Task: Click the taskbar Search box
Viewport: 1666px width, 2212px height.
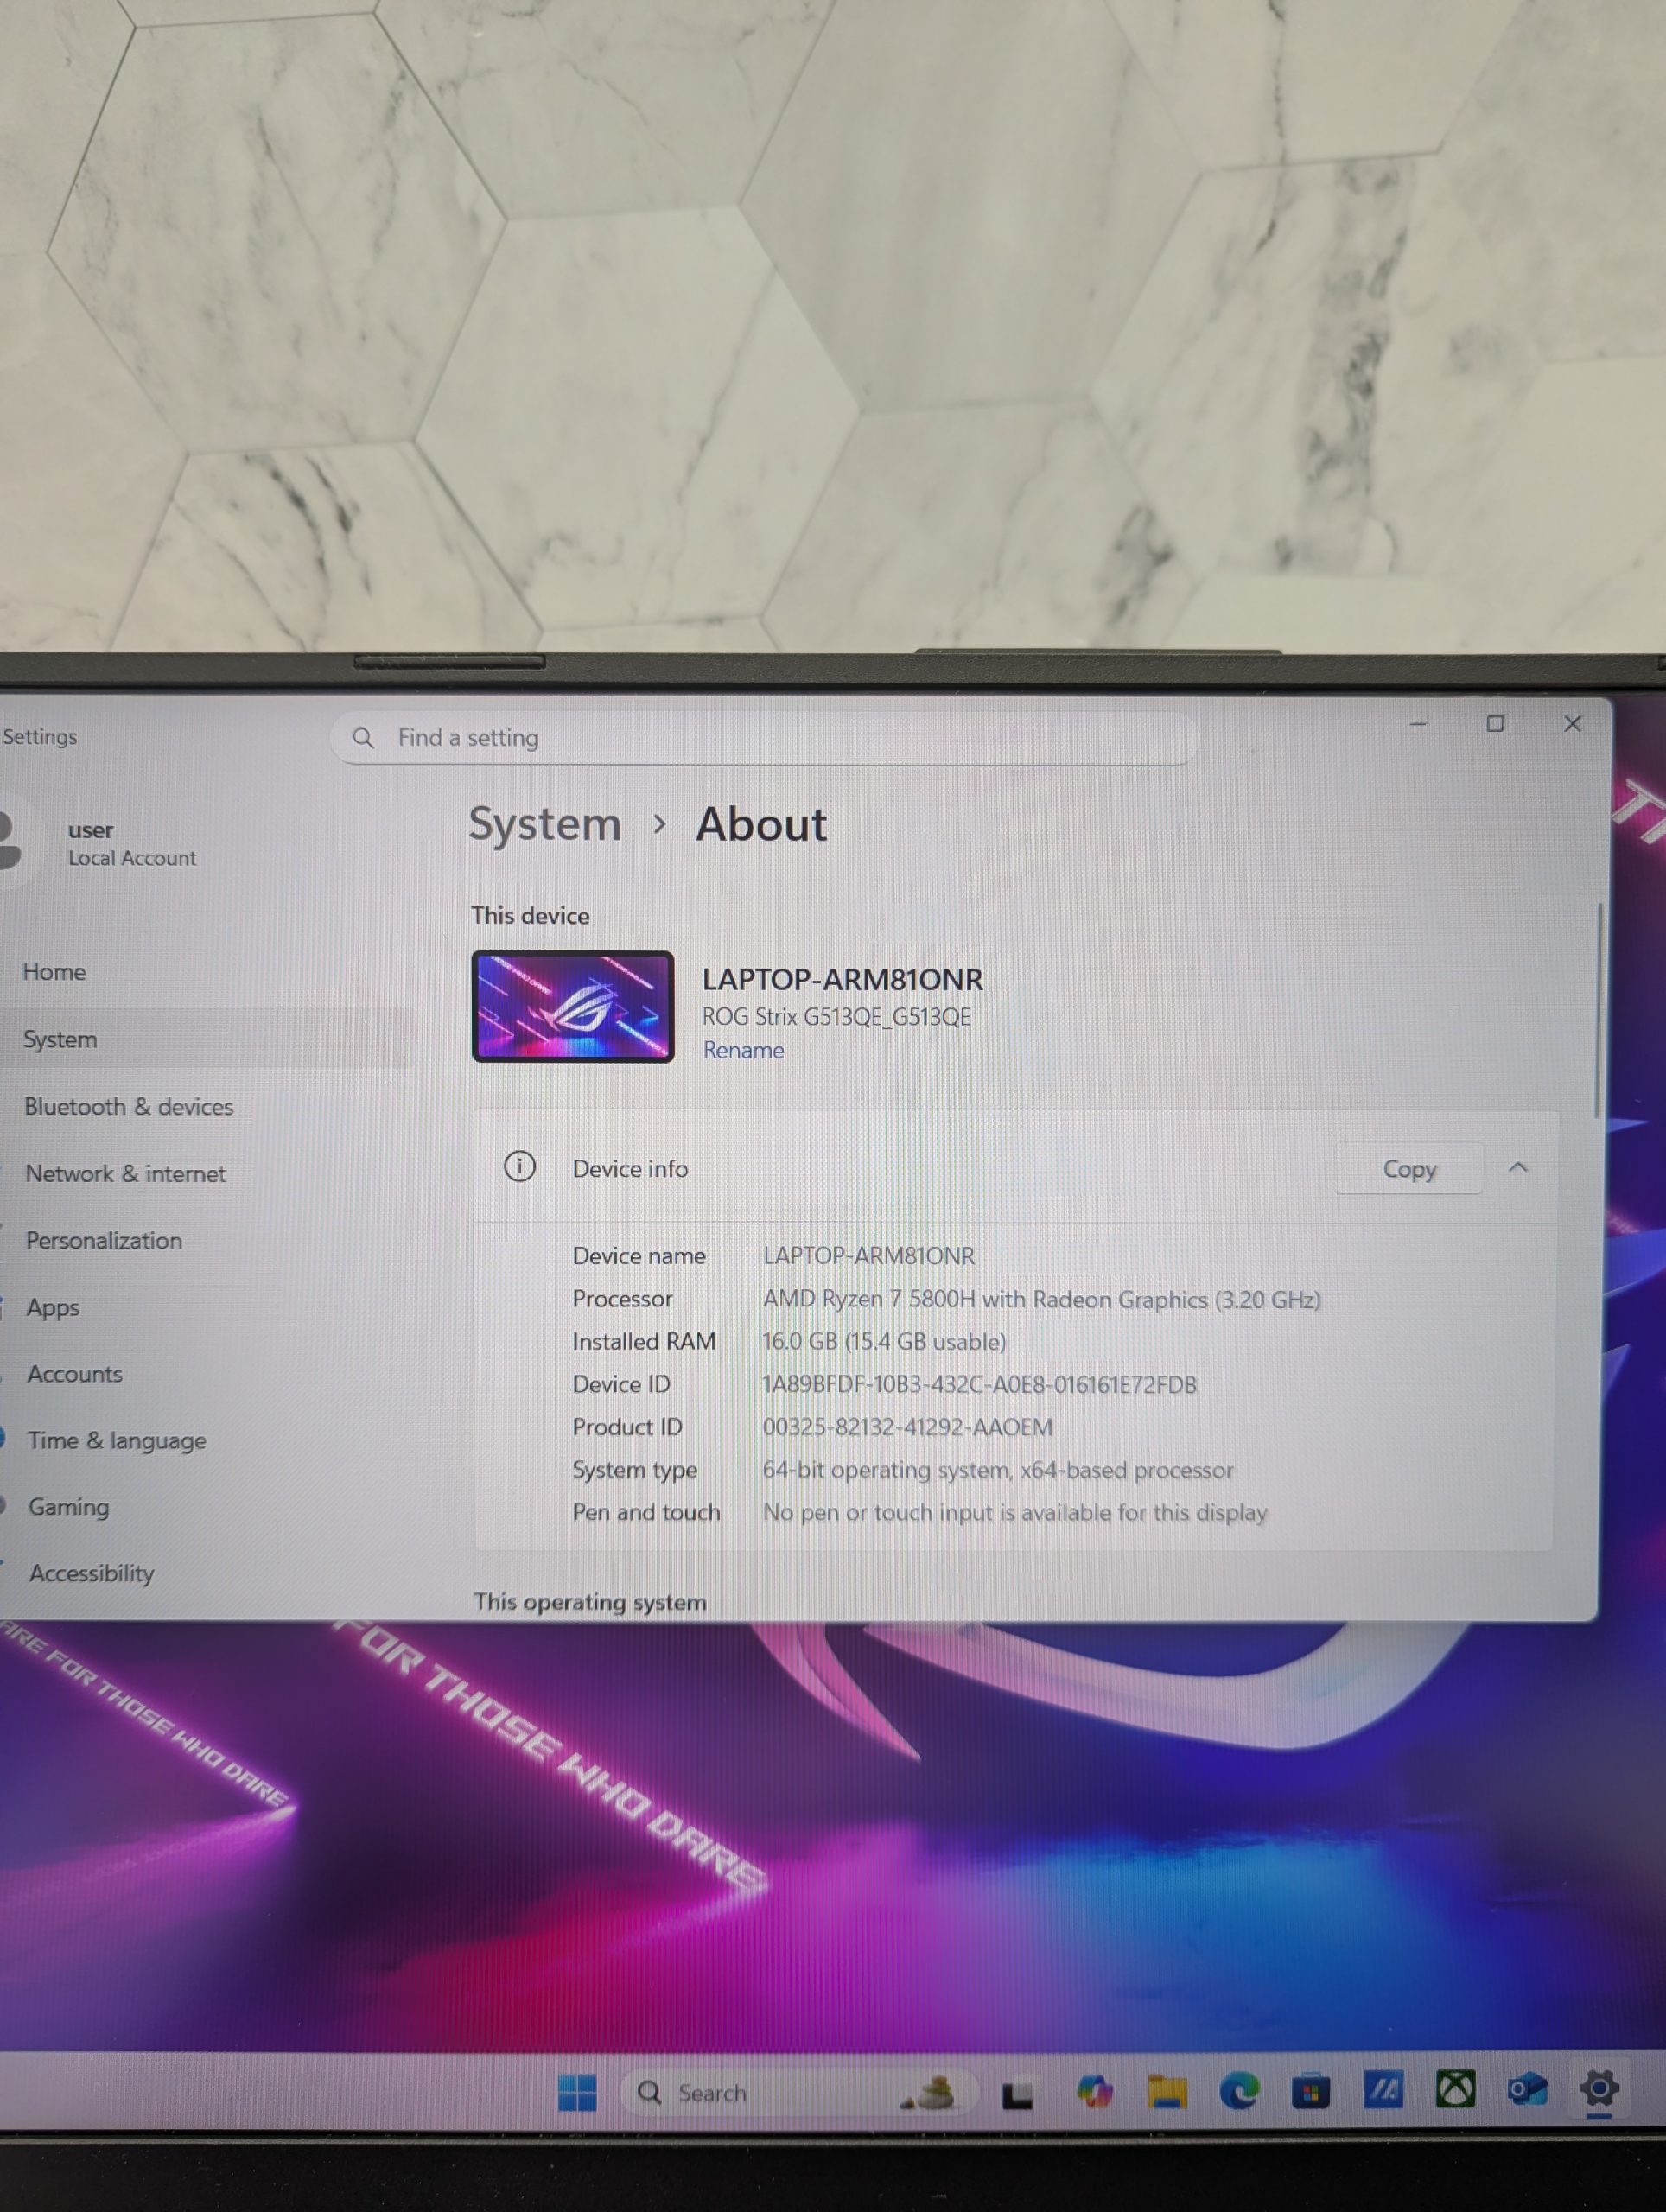Action: 710,2092
